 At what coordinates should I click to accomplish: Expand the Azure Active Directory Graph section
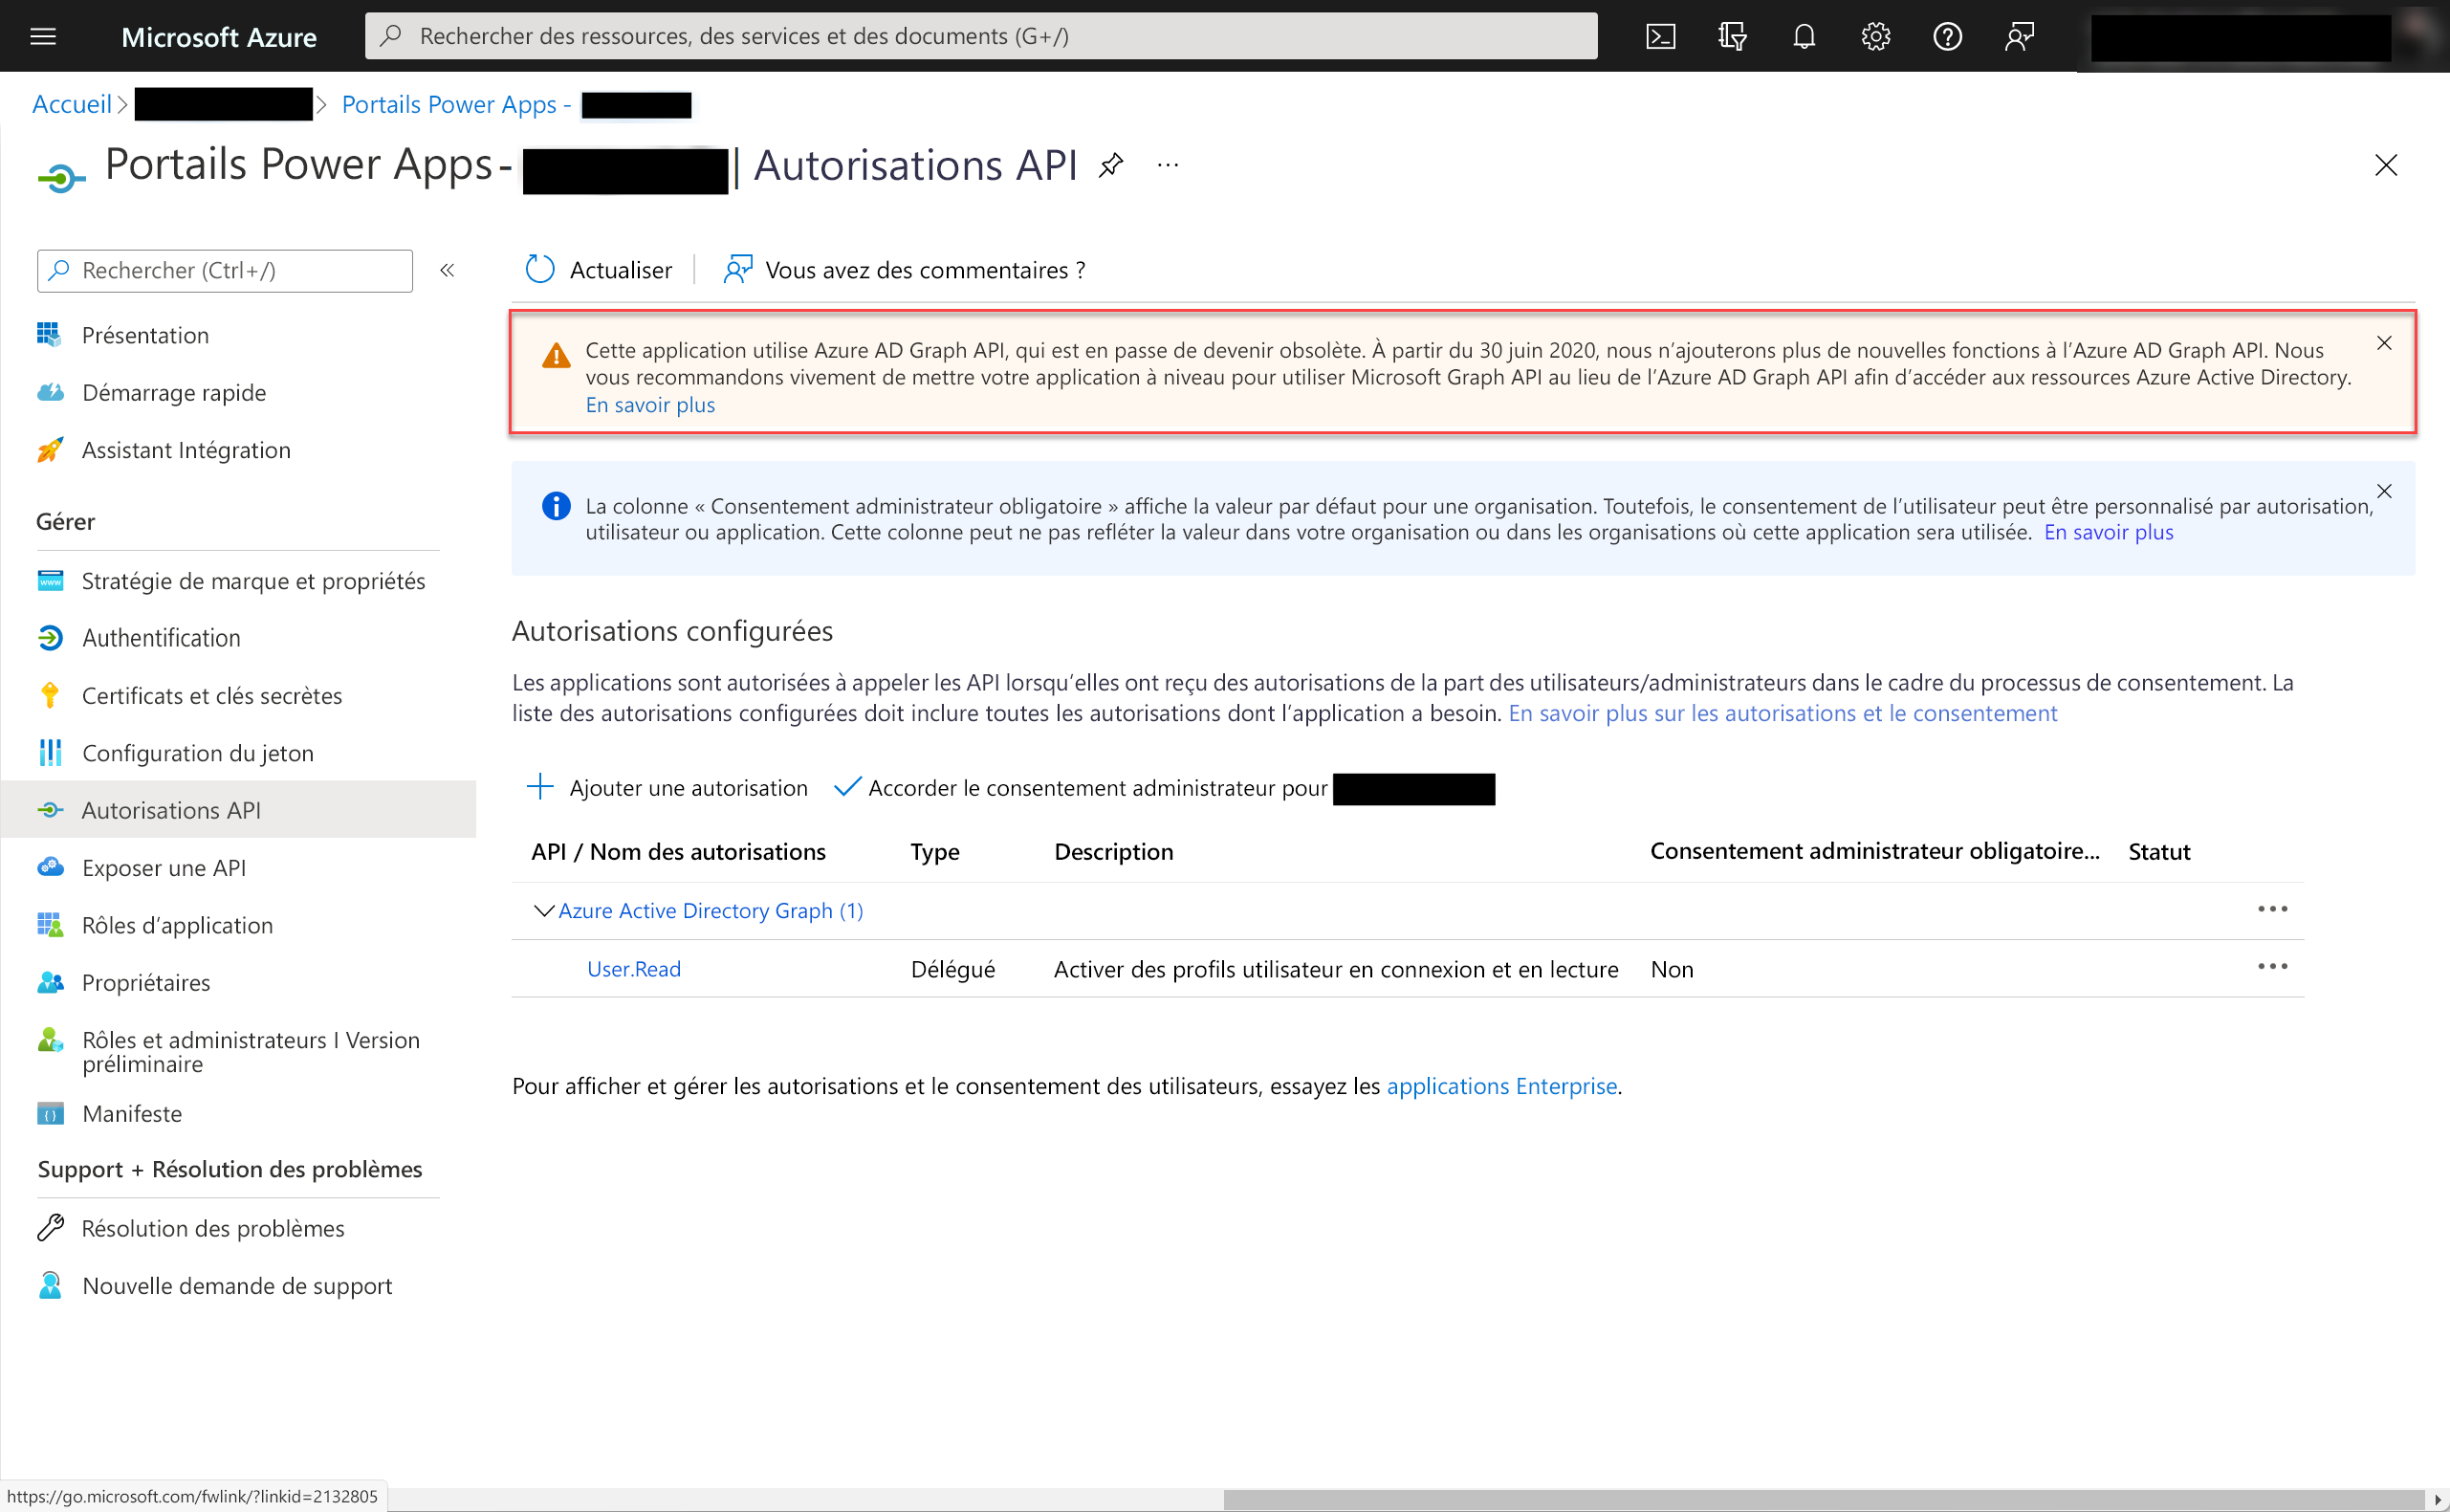pyautogui.click(x=542, y=910)
